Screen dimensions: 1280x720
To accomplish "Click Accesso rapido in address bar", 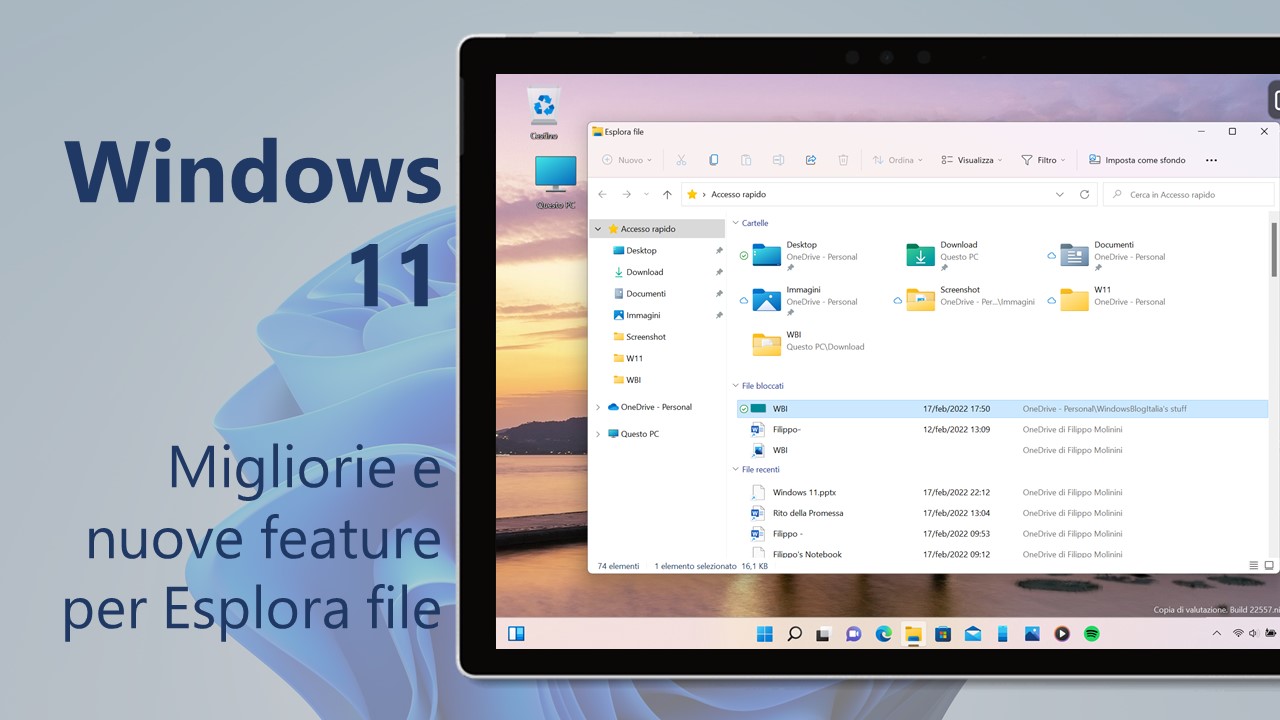I will (738, 194).
